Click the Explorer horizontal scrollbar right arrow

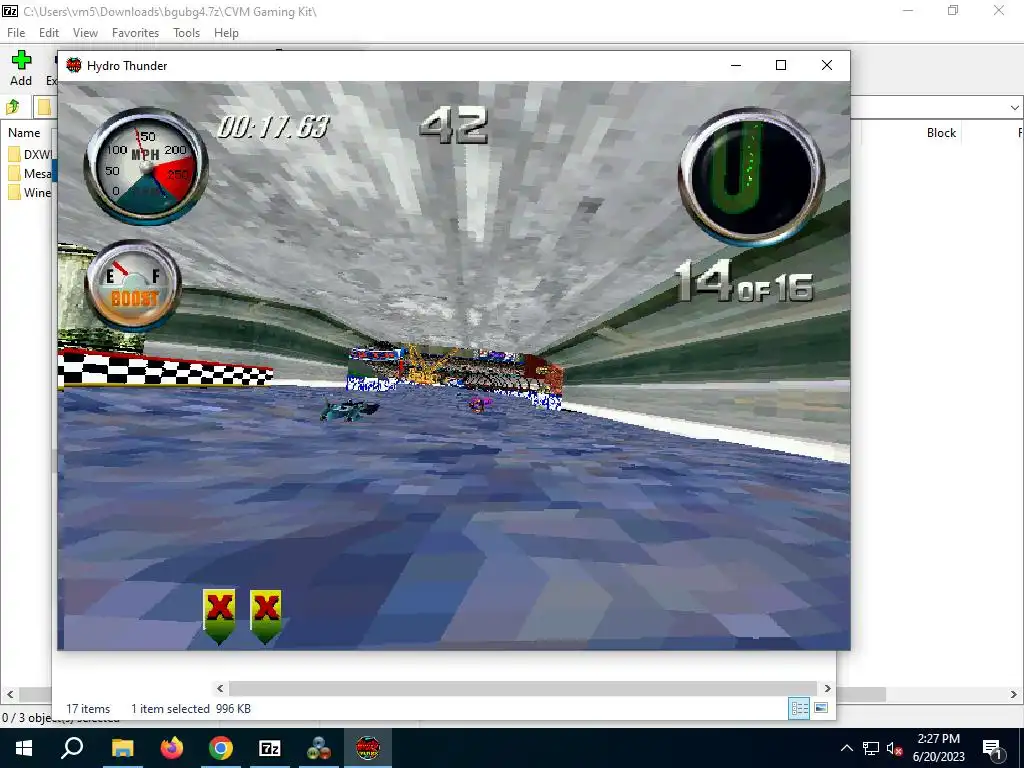827,688
